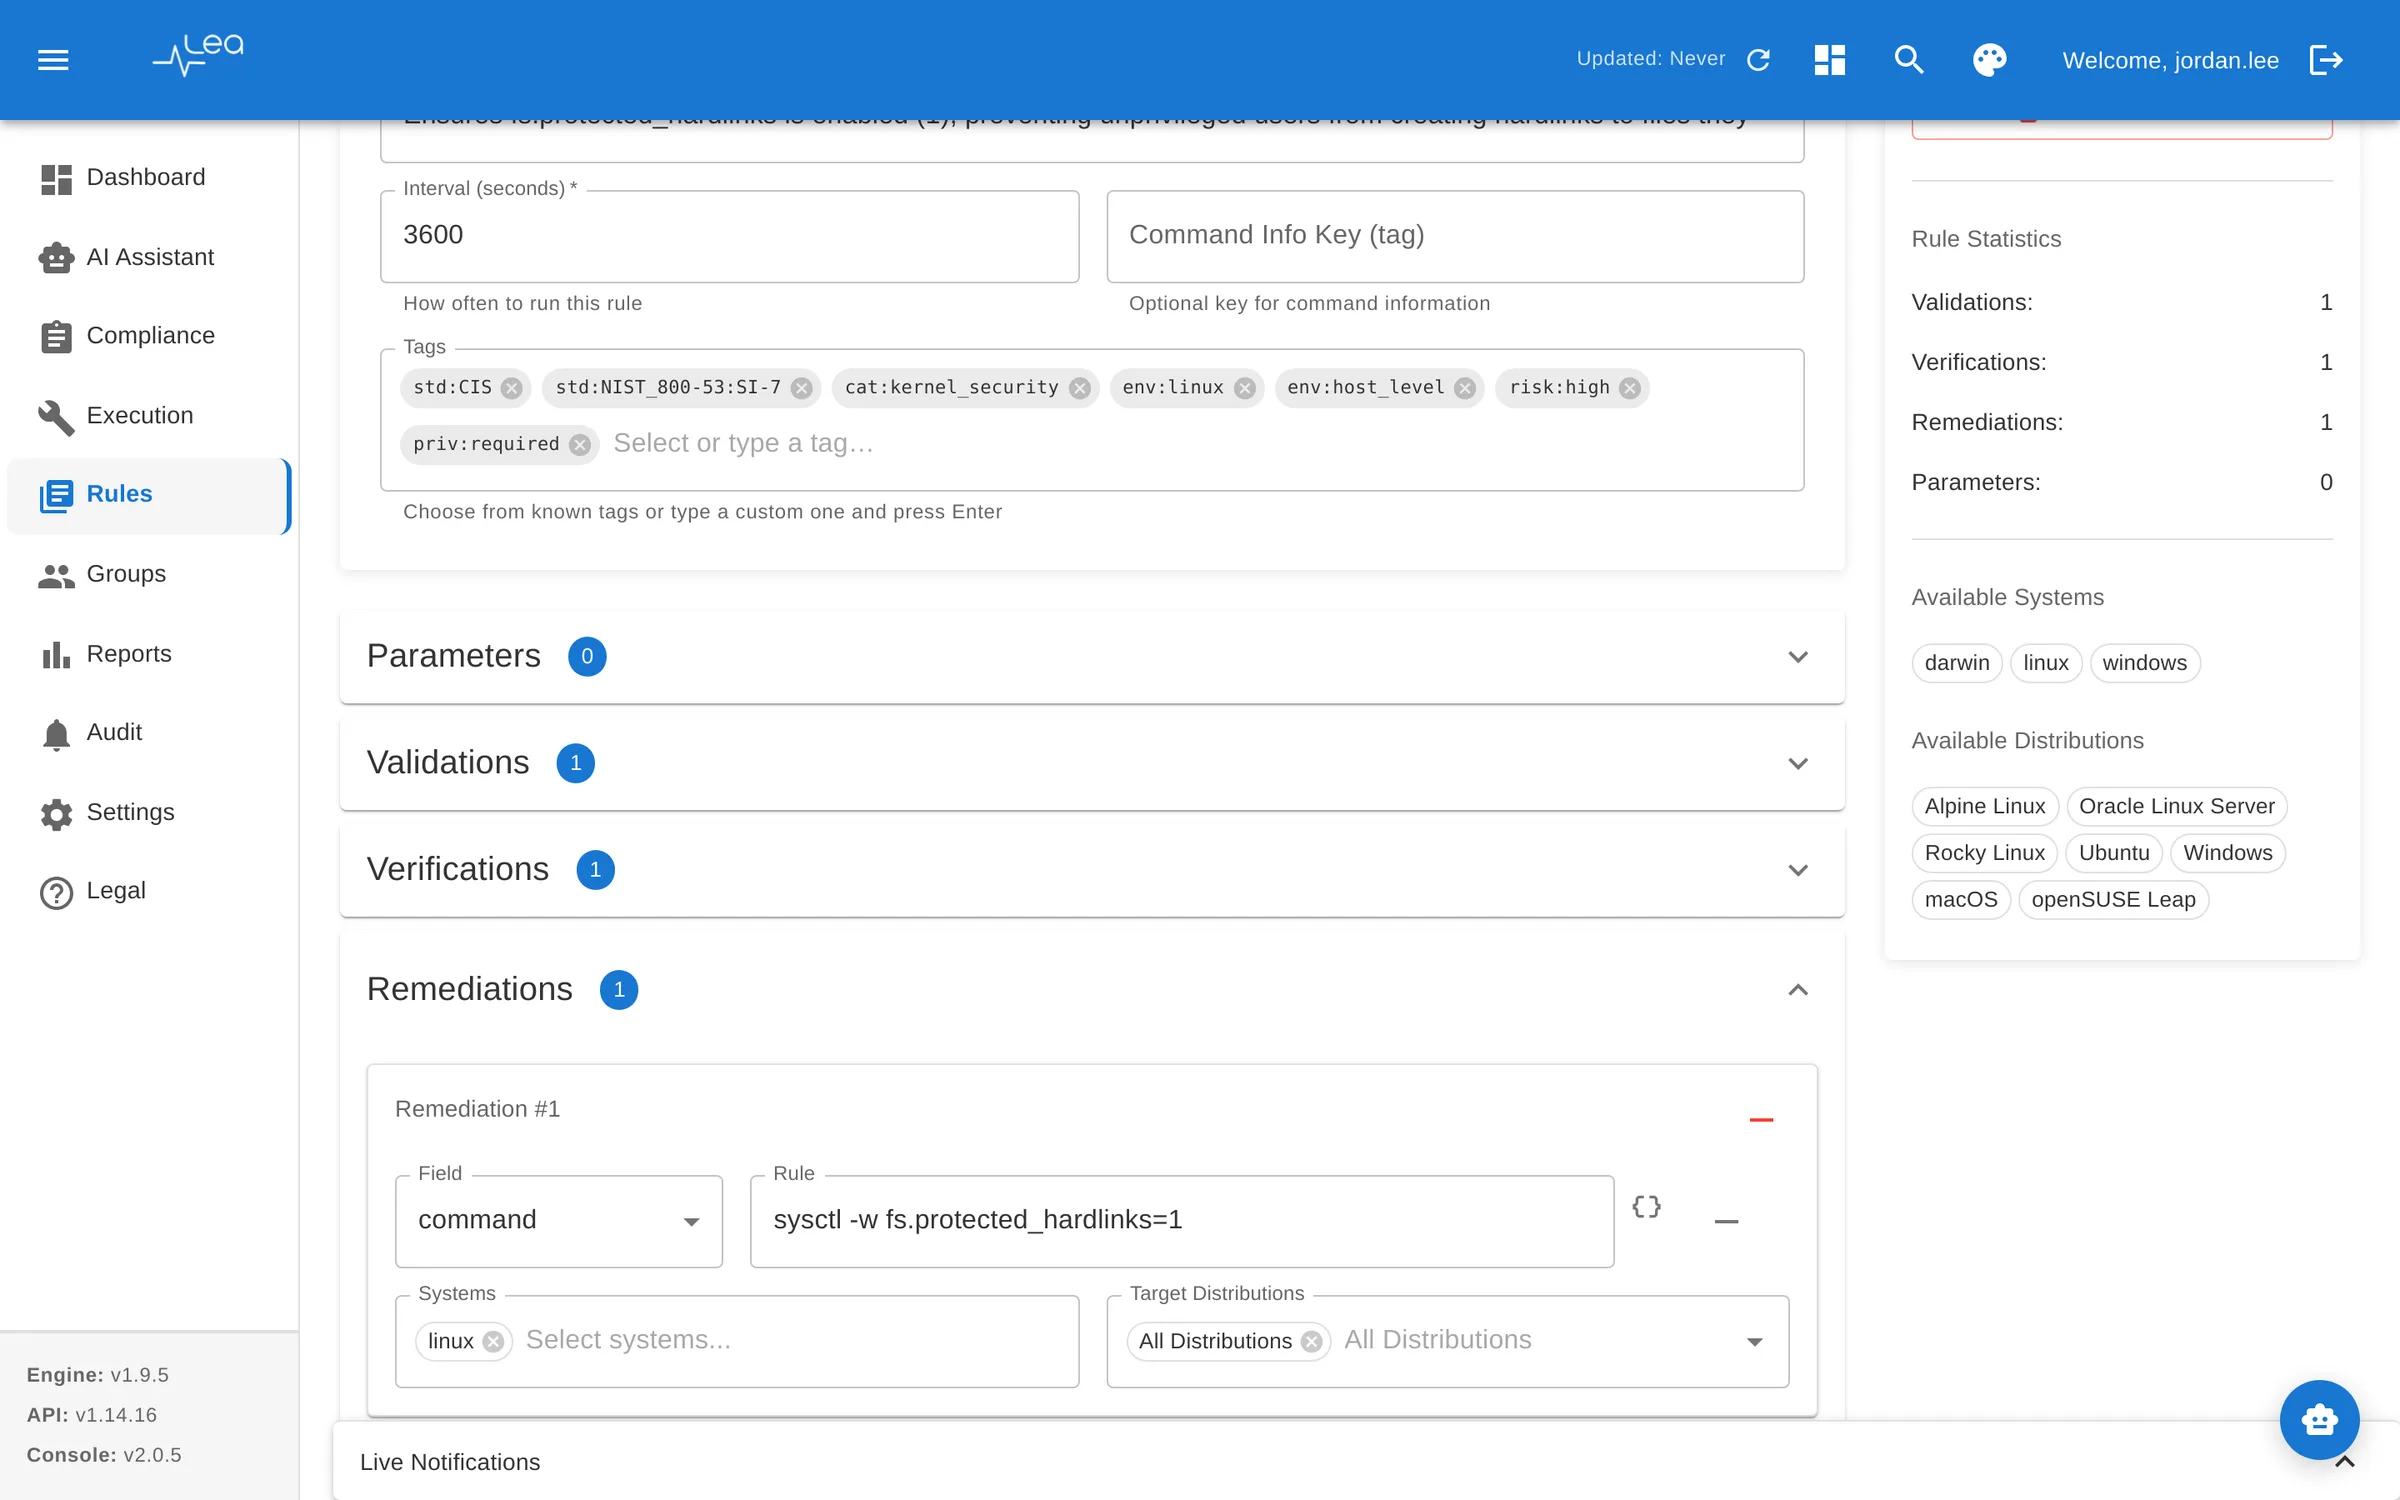This screenshot has width=2400, height=1500.
Task: Open the Target Distributions dropdown arrow
Action: pos(1755,1341)
